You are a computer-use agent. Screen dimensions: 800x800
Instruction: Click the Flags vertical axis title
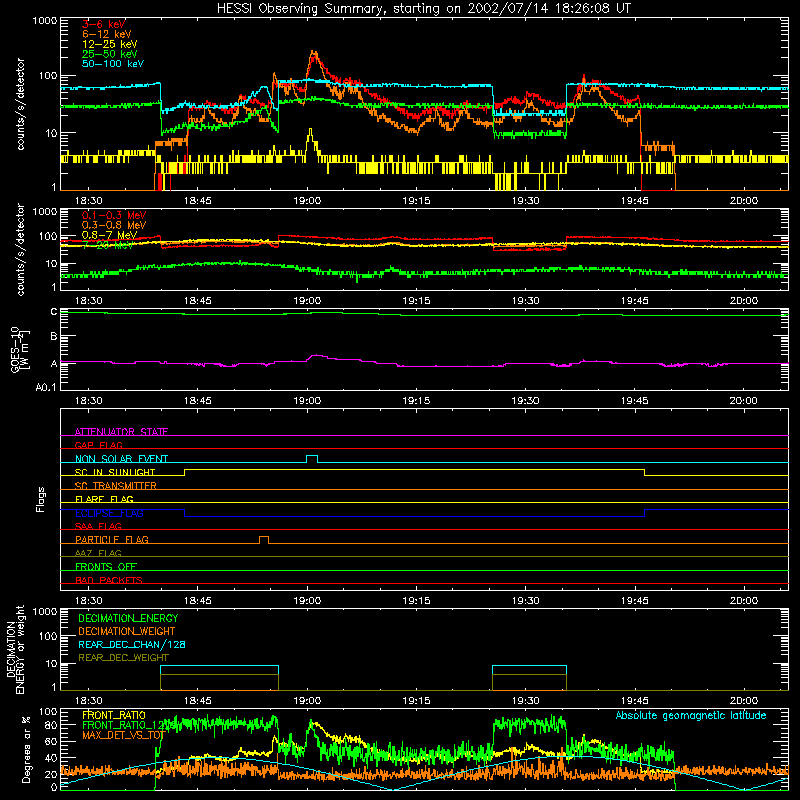(x=41, y=499)
